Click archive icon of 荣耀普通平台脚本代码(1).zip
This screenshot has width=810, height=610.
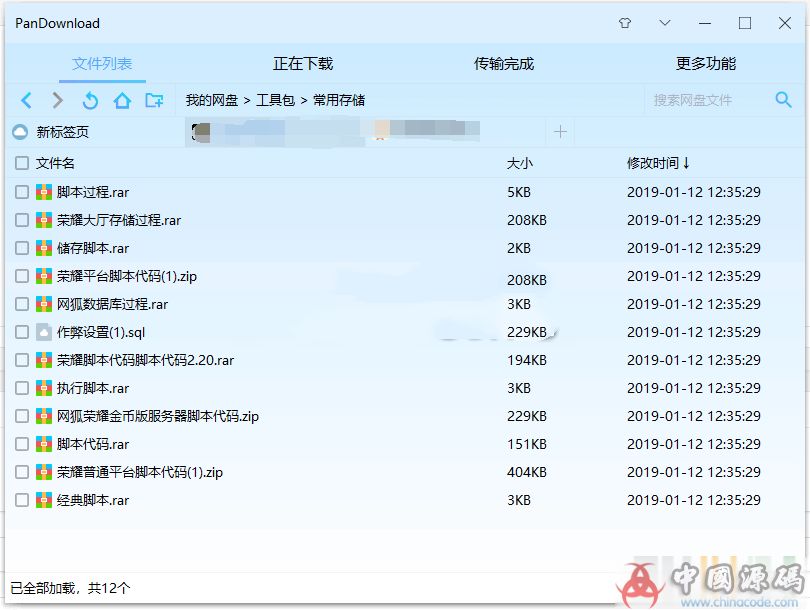click(x=44, y=472)
